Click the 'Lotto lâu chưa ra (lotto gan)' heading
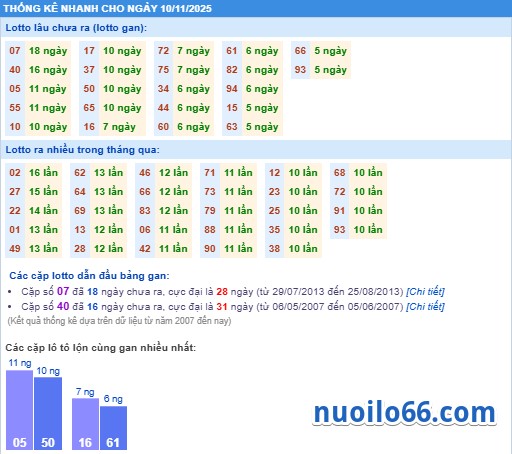Screen dimensions: 512x454 (x=76, y=28)
